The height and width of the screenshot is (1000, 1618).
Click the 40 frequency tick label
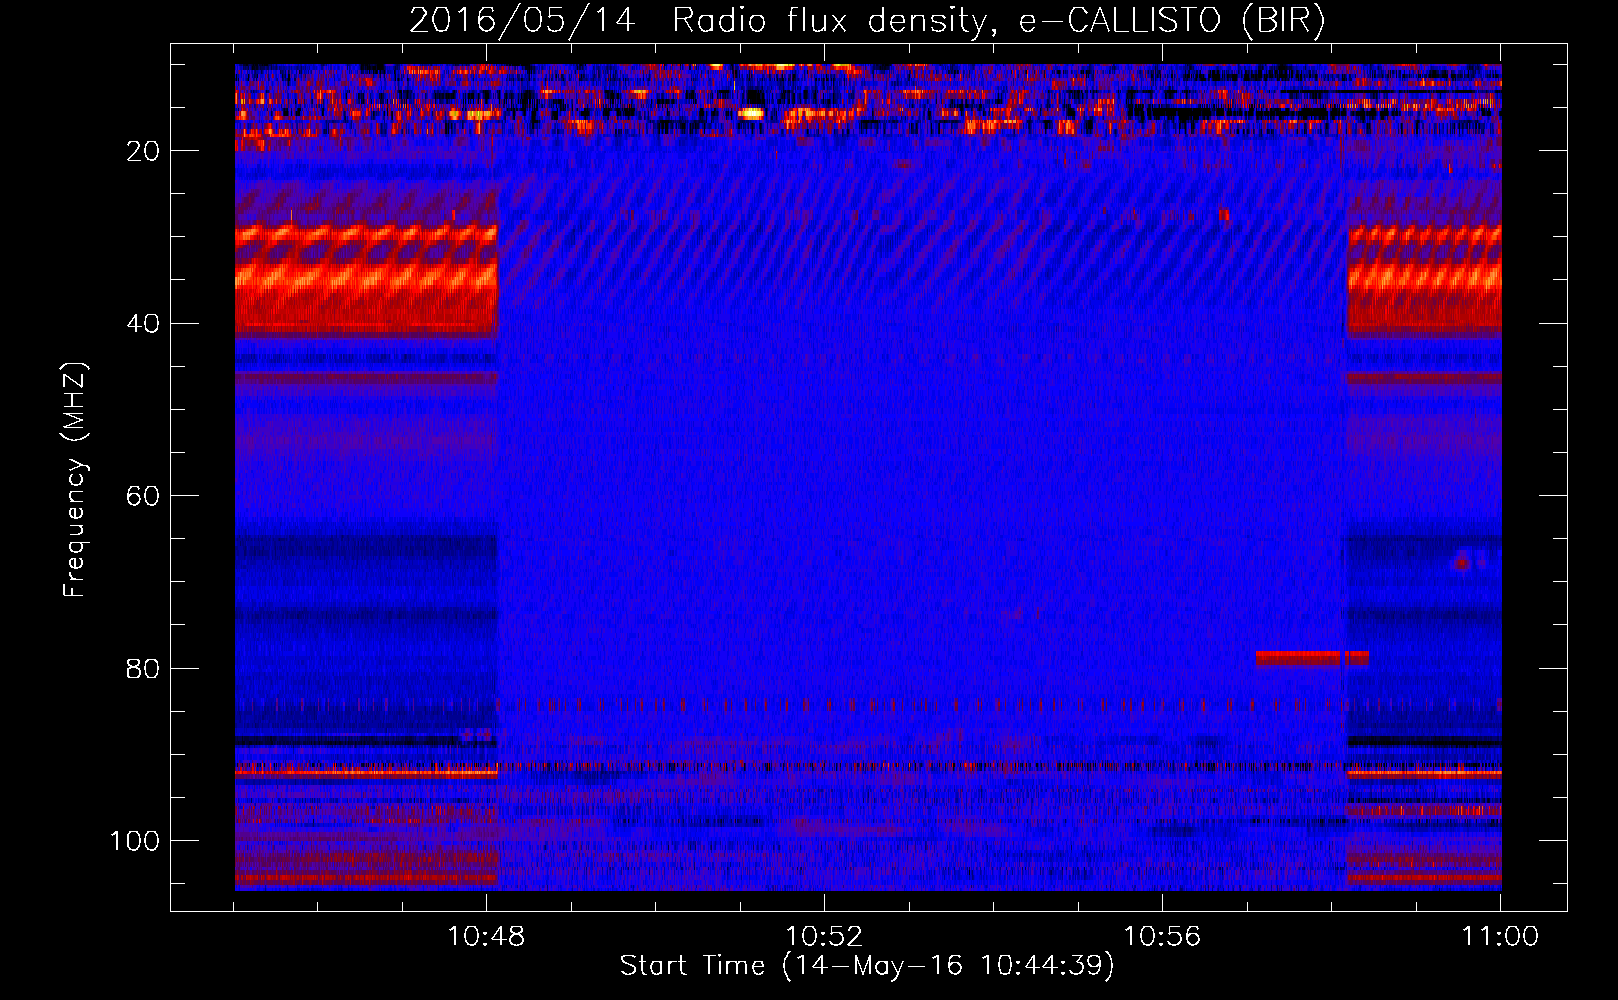143,324
